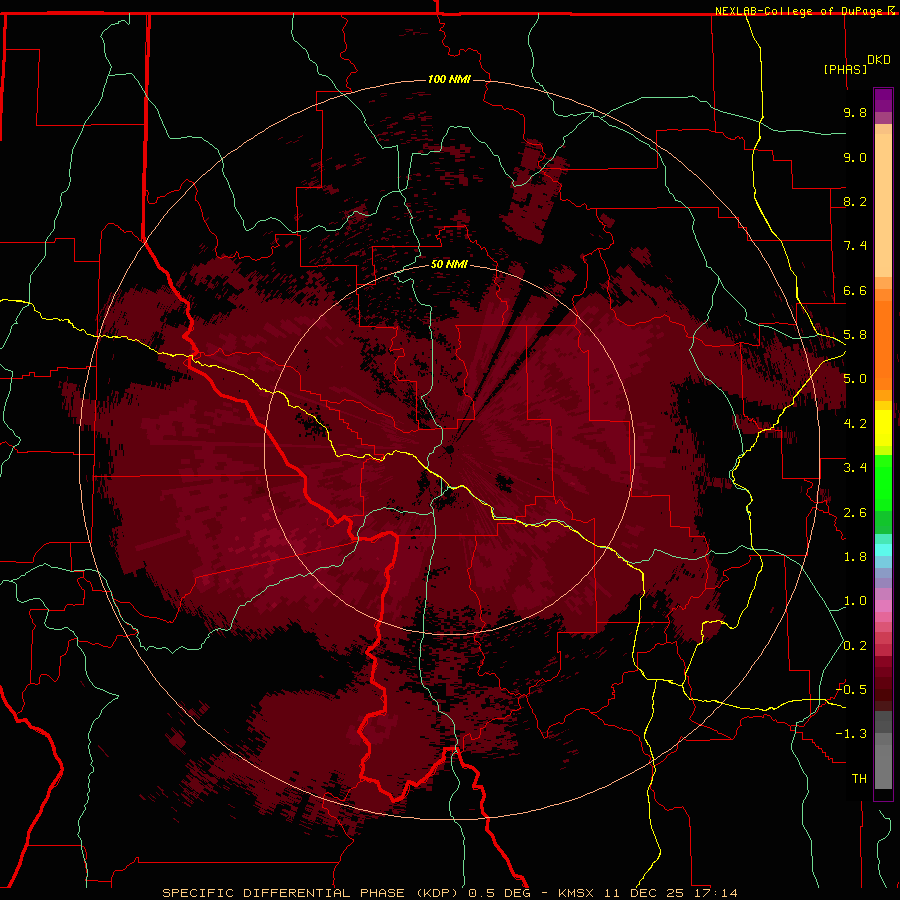Click the 1.8 value on color scale
The height and width of the screenshot is (900, 900).
click(x=855, y=557)
